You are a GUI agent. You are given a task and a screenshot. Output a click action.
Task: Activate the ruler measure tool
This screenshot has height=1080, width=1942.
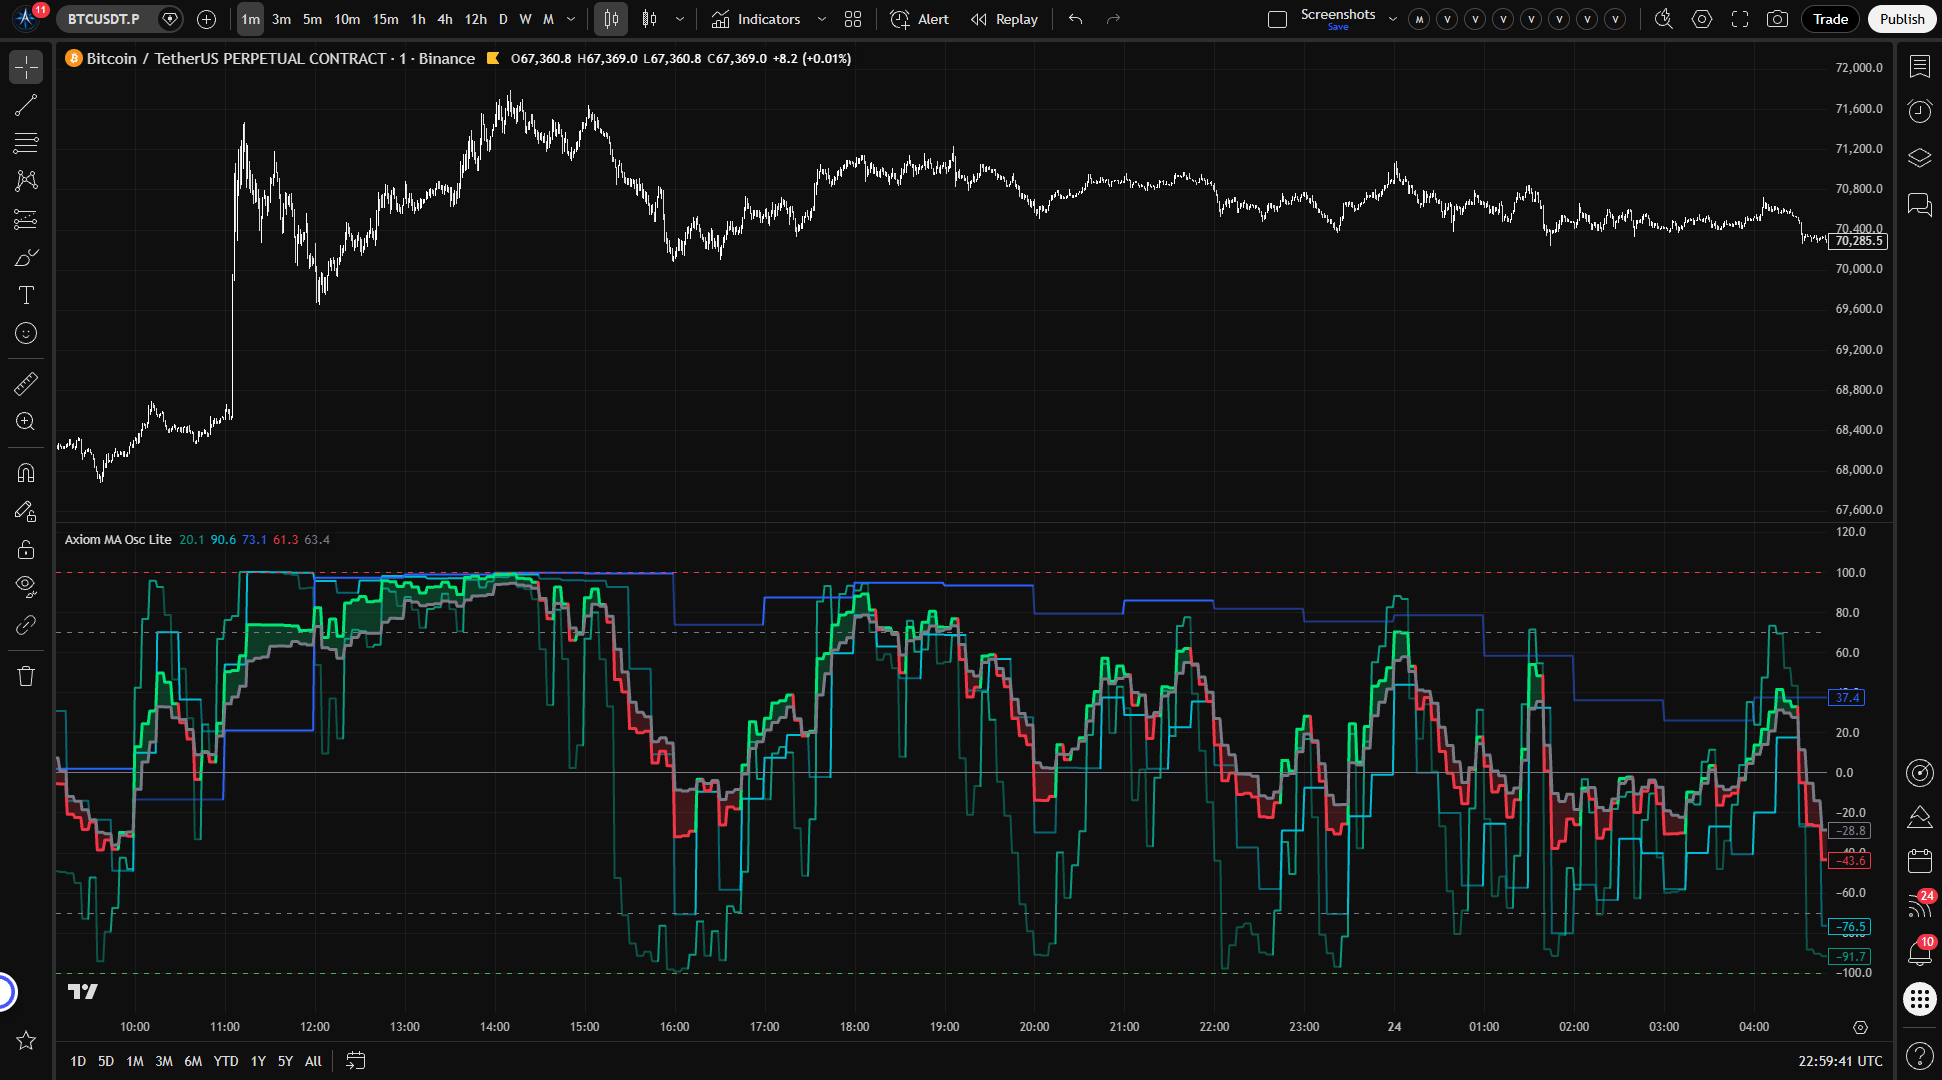coord(26,384)
